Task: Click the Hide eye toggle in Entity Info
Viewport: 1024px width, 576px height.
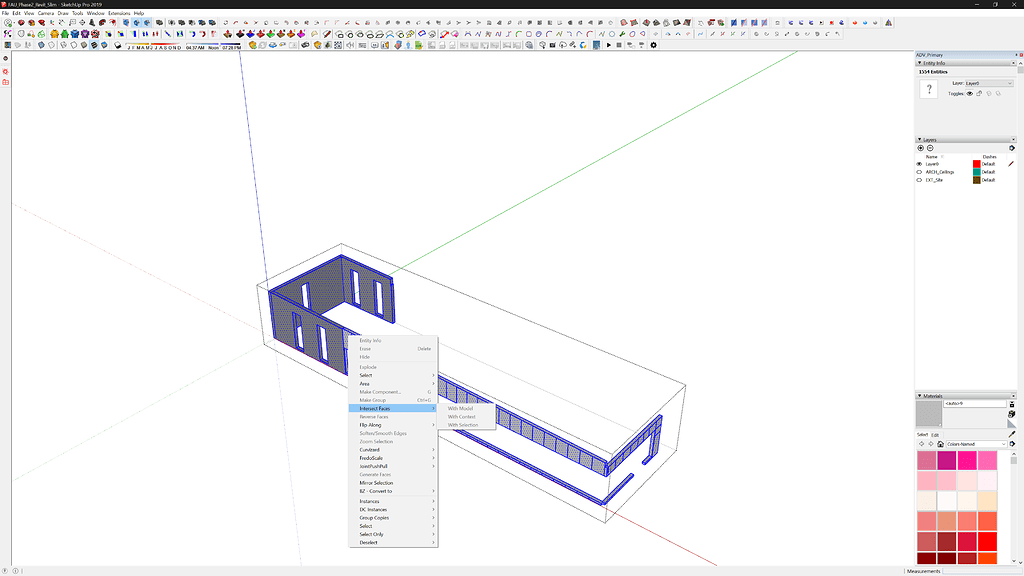Action: click(x=970, y=93)
